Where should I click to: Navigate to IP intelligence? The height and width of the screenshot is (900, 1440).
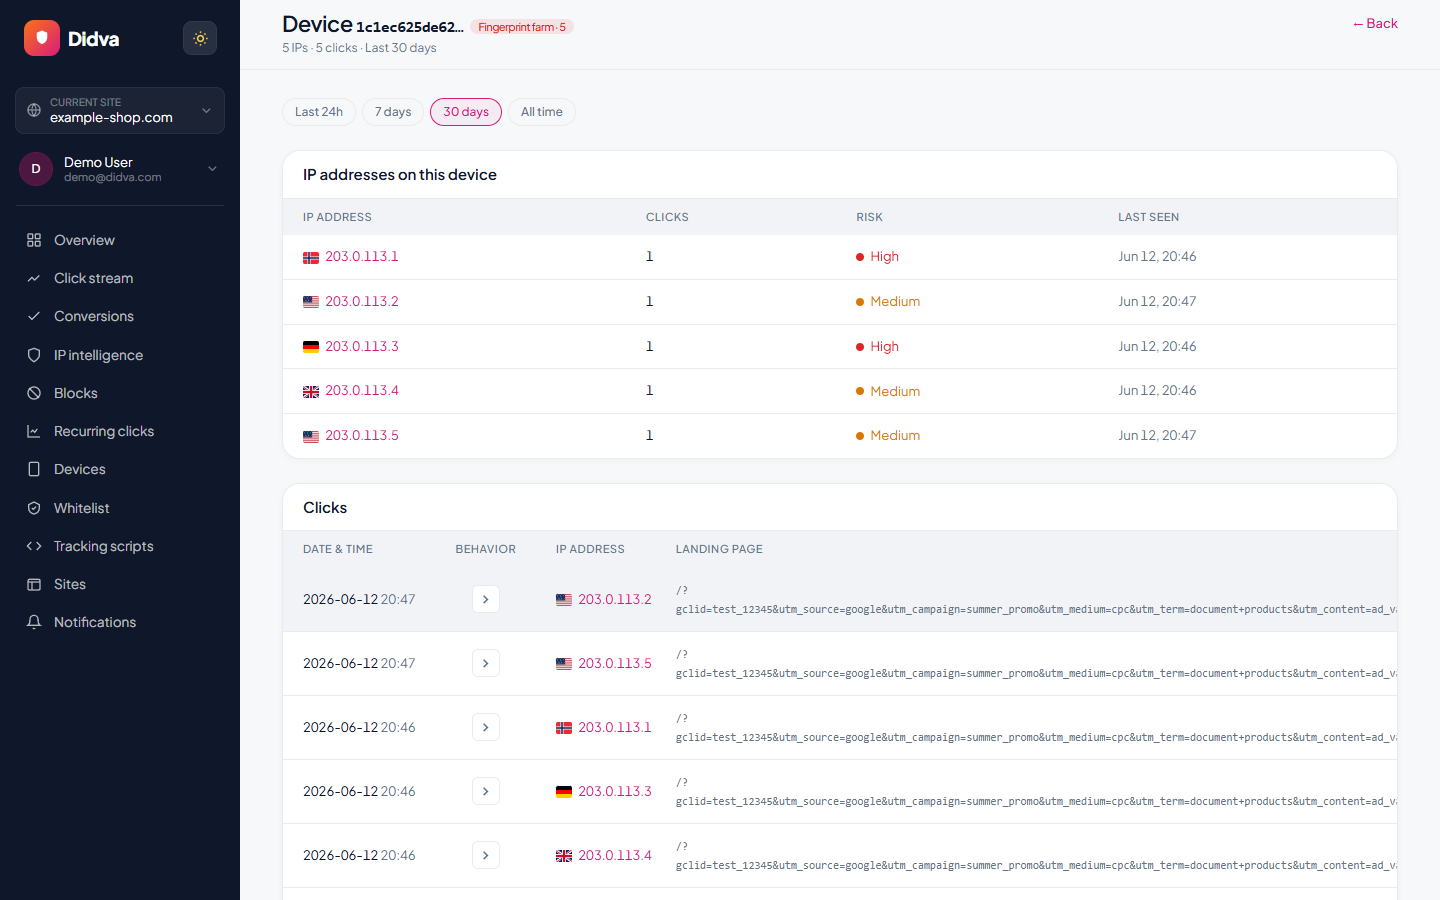[98, 355]
